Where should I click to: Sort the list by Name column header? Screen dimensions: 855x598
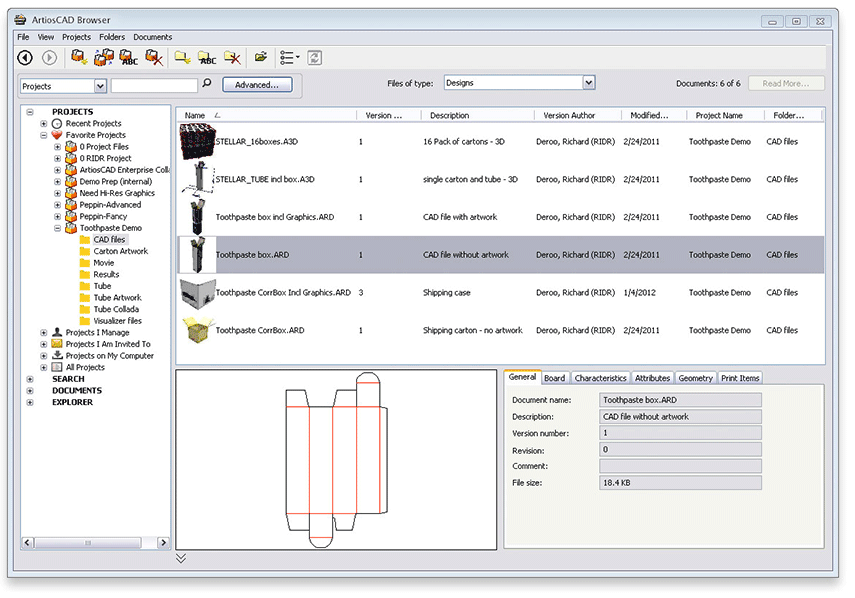pos(266,116)
